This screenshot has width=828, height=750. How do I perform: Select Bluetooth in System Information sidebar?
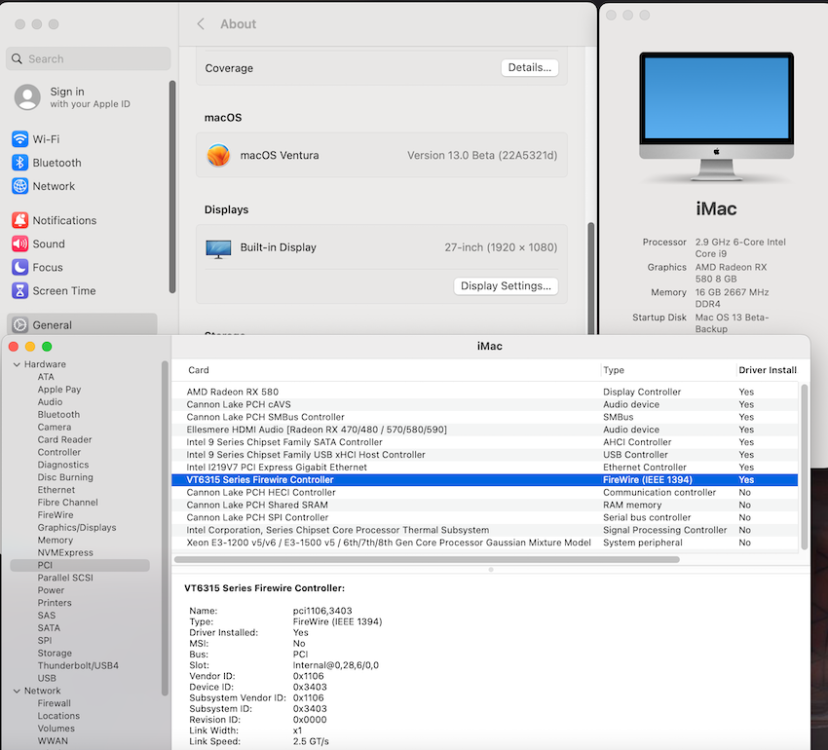[59, 415]
